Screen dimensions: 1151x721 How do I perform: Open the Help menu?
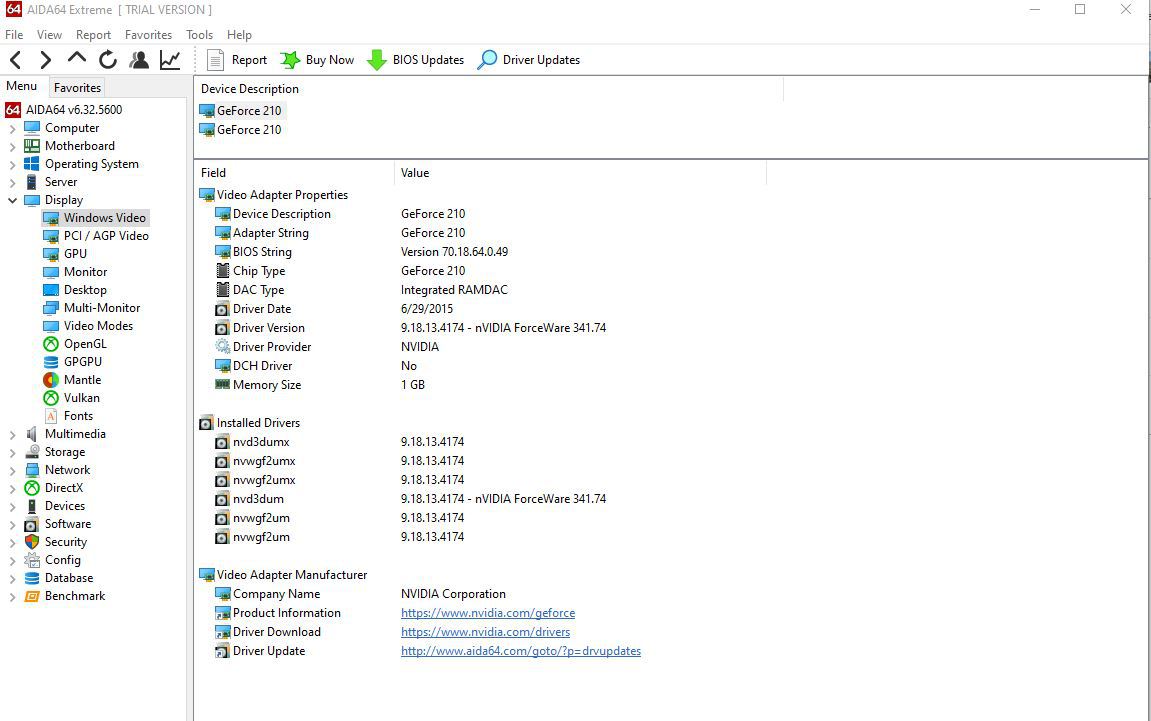tap(239, 35)
